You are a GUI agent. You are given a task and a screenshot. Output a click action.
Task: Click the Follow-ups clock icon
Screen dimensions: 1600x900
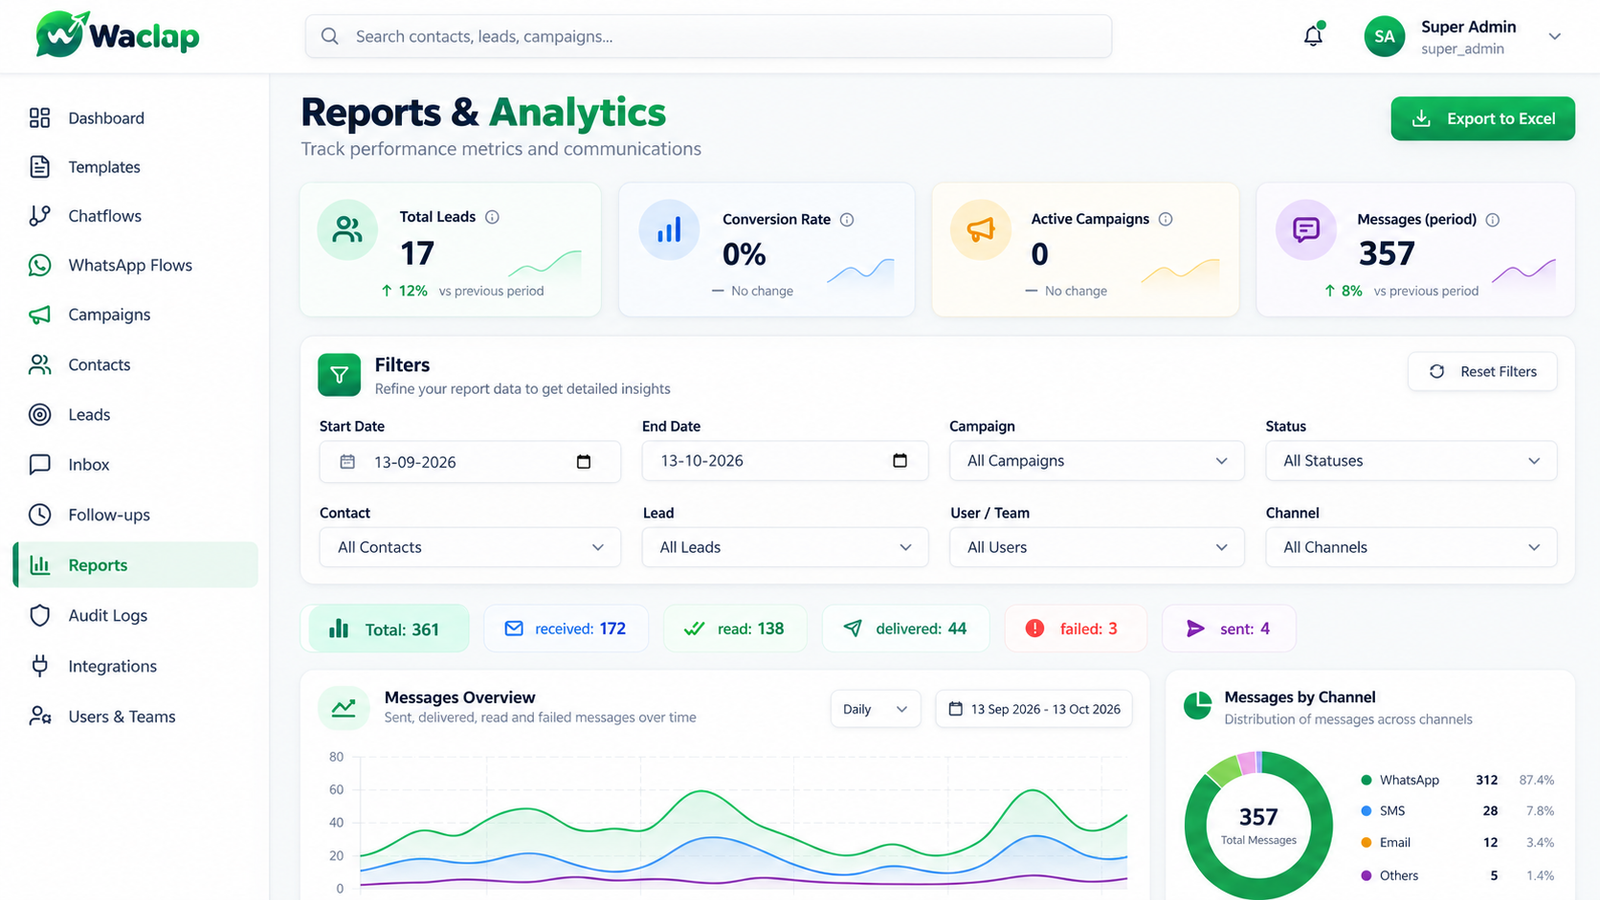[x=40, y=514]
